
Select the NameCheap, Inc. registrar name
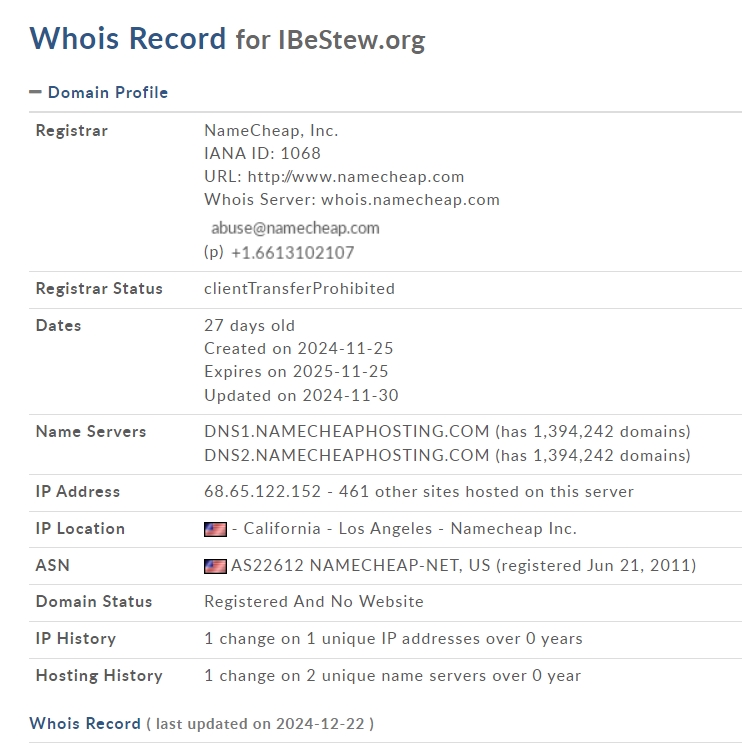(x=271, y=131)
